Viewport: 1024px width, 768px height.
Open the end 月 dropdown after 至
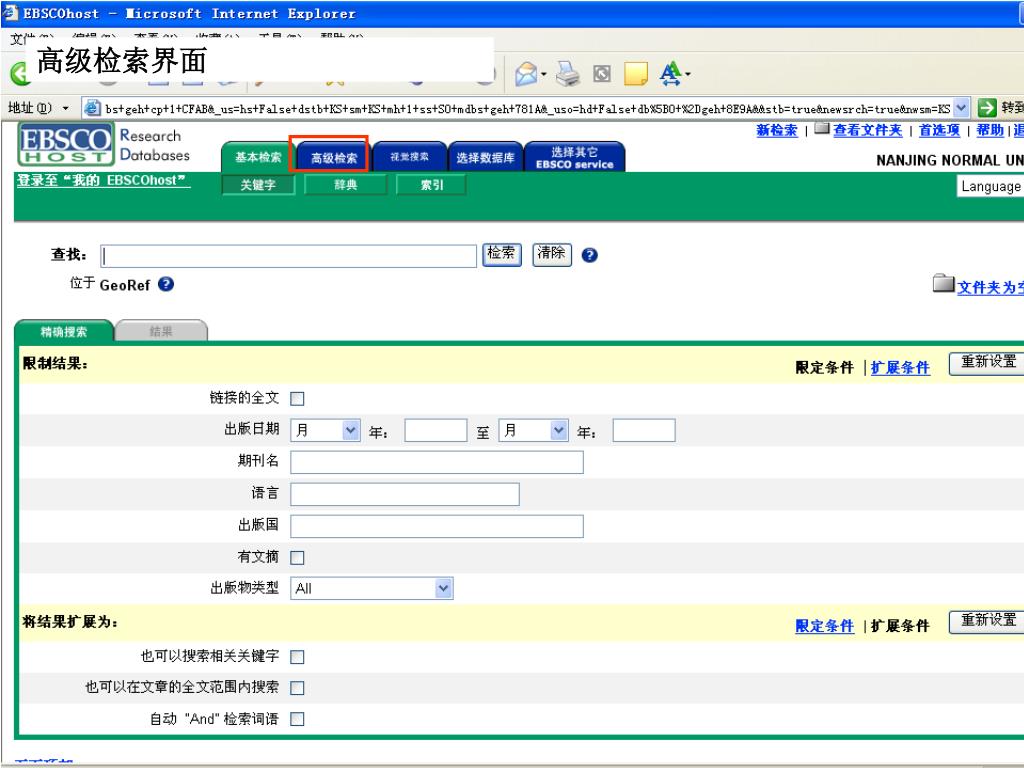533,430
